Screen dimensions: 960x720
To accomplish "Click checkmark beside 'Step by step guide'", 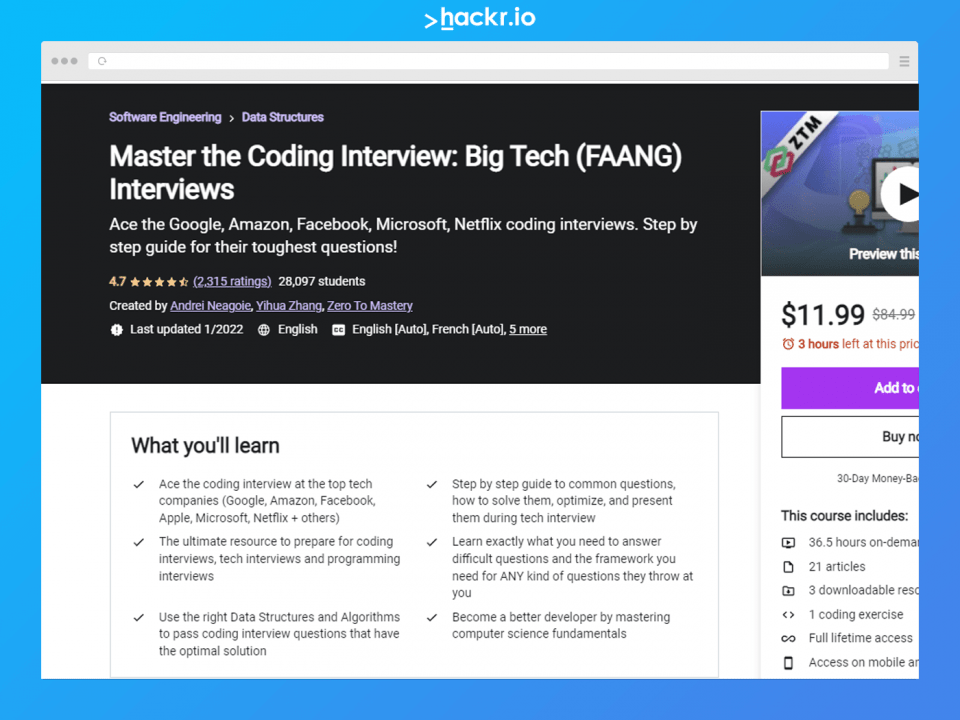I will pyautogui.click(x=432, y=484).
